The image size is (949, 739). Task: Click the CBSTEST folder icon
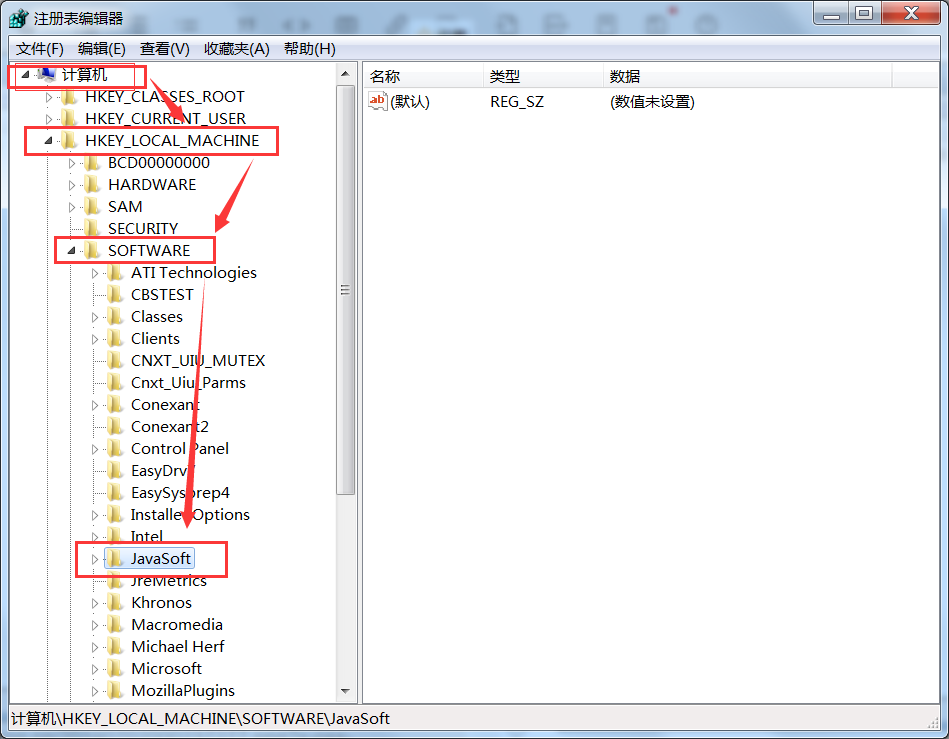click(x=116, y=295)
